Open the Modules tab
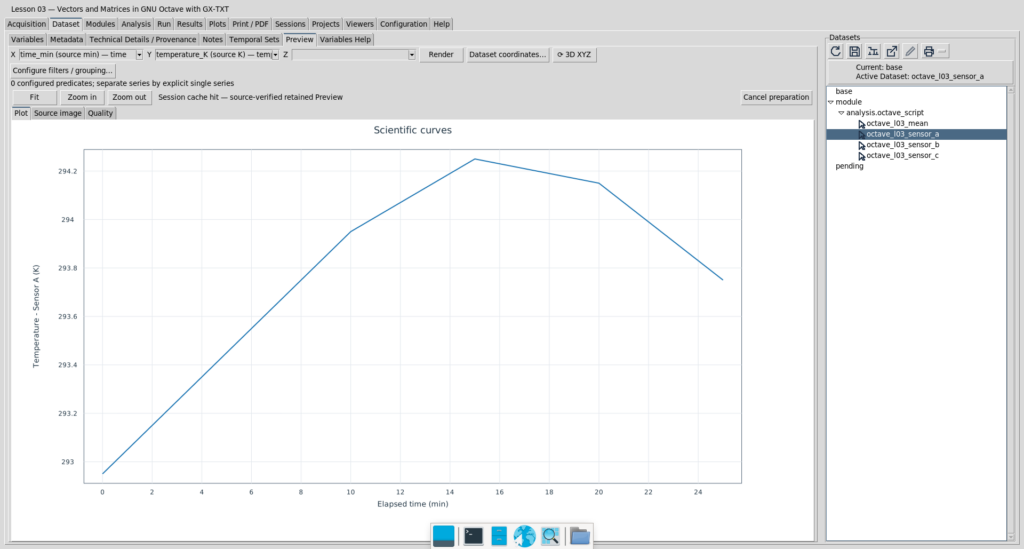This screenshot has width=1024, height=549. click(x=100, y=24)
